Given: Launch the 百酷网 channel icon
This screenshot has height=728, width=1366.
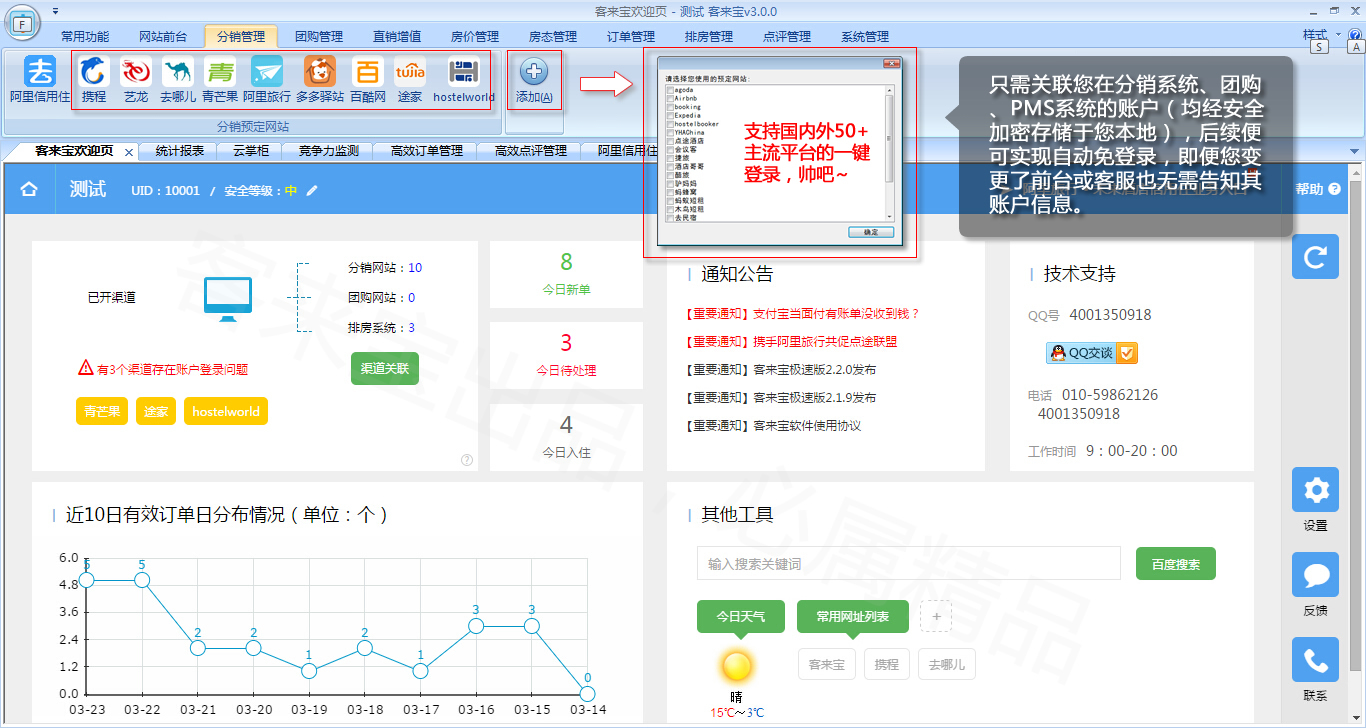Looking at the screenshot, I should tap(368, 72).
